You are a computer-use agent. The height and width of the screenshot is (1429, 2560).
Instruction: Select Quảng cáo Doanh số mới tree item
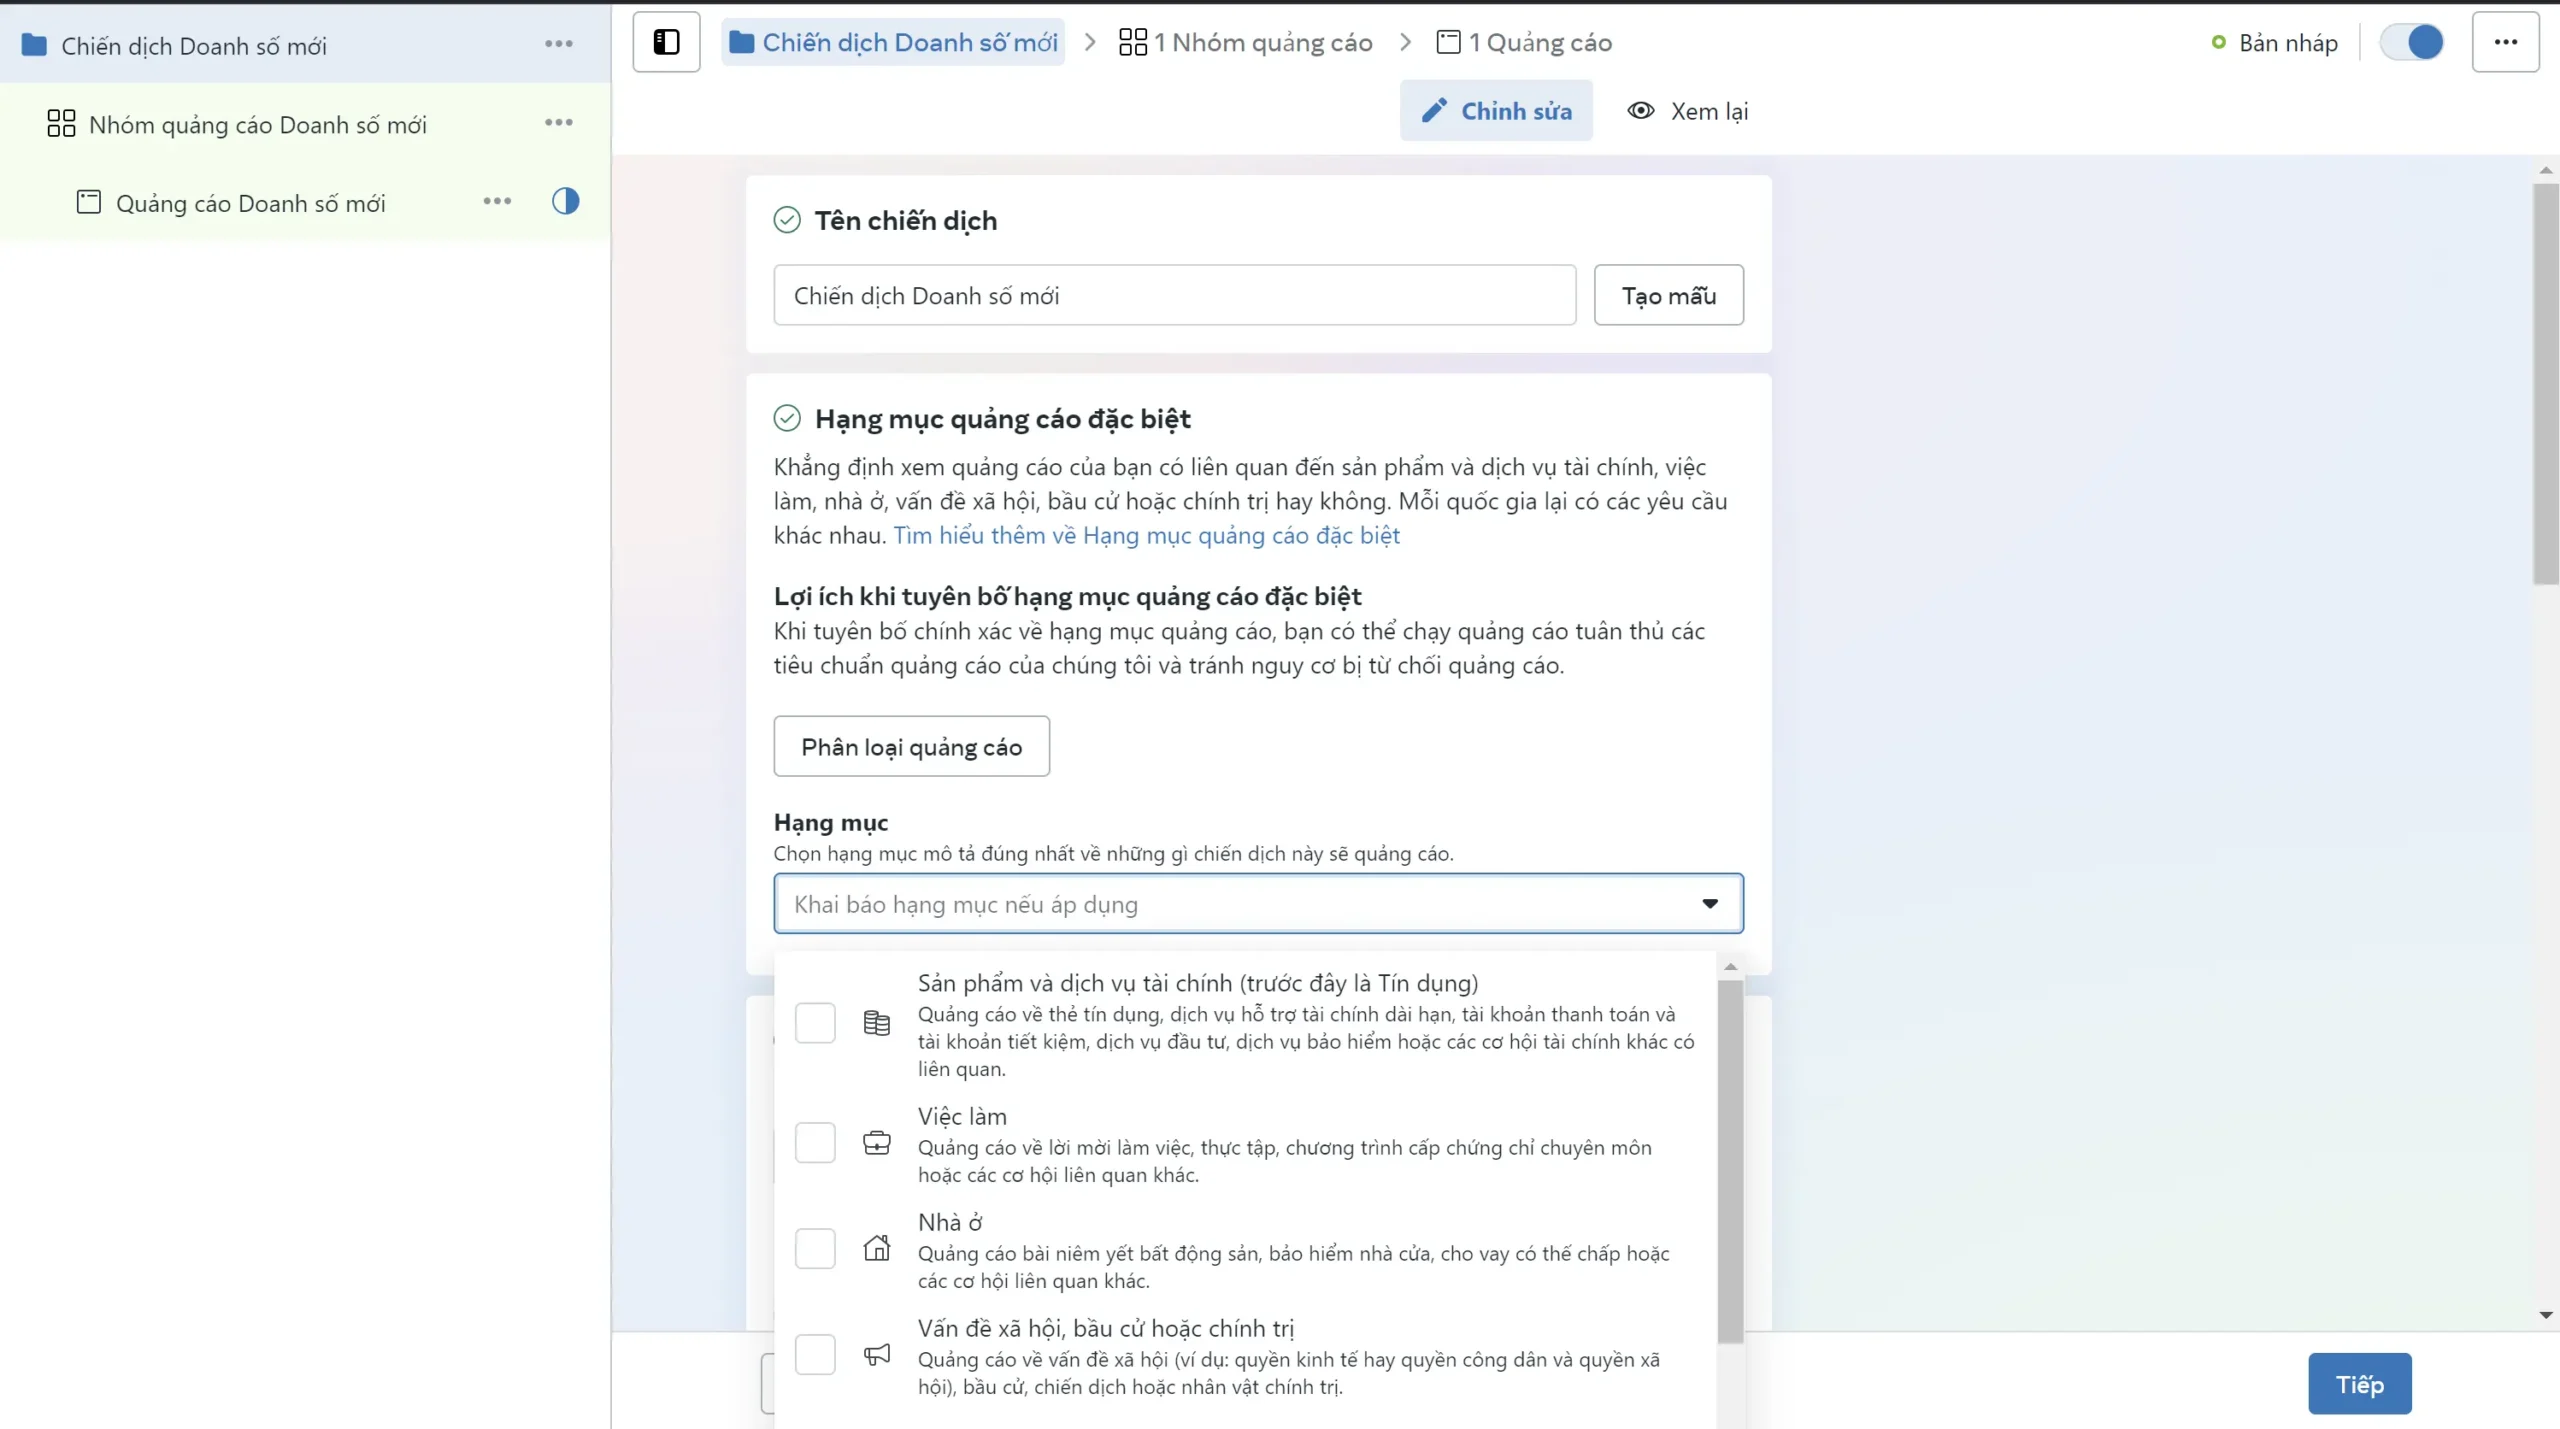[304, 202]
